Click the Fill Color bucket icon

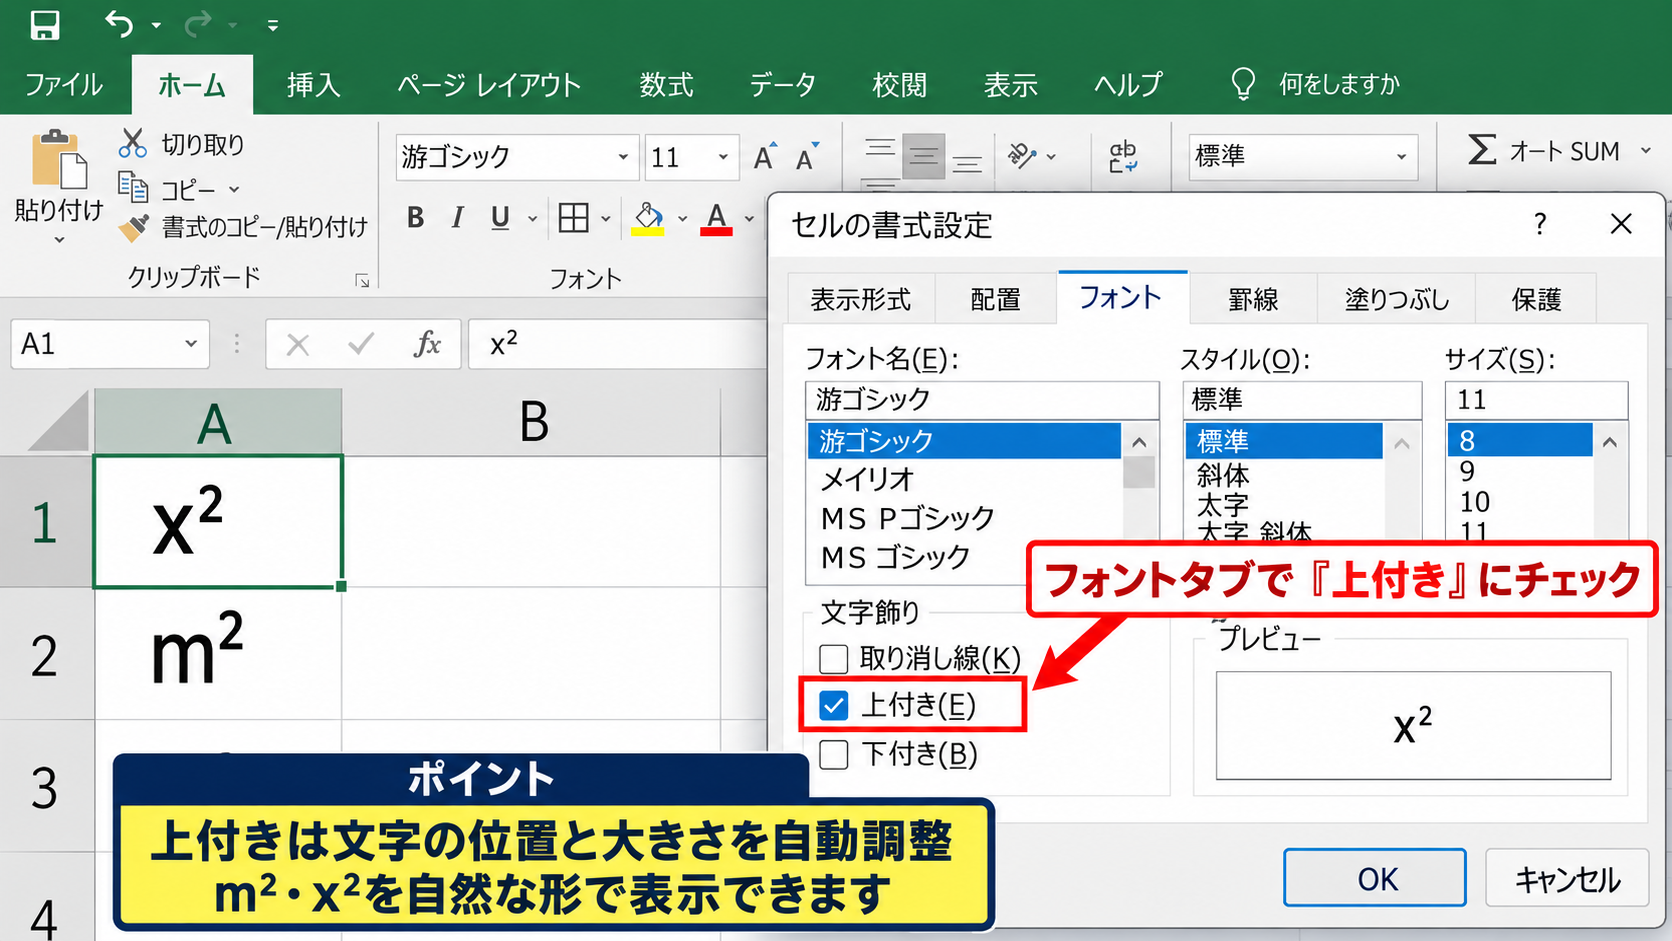[x=648, y=218]
